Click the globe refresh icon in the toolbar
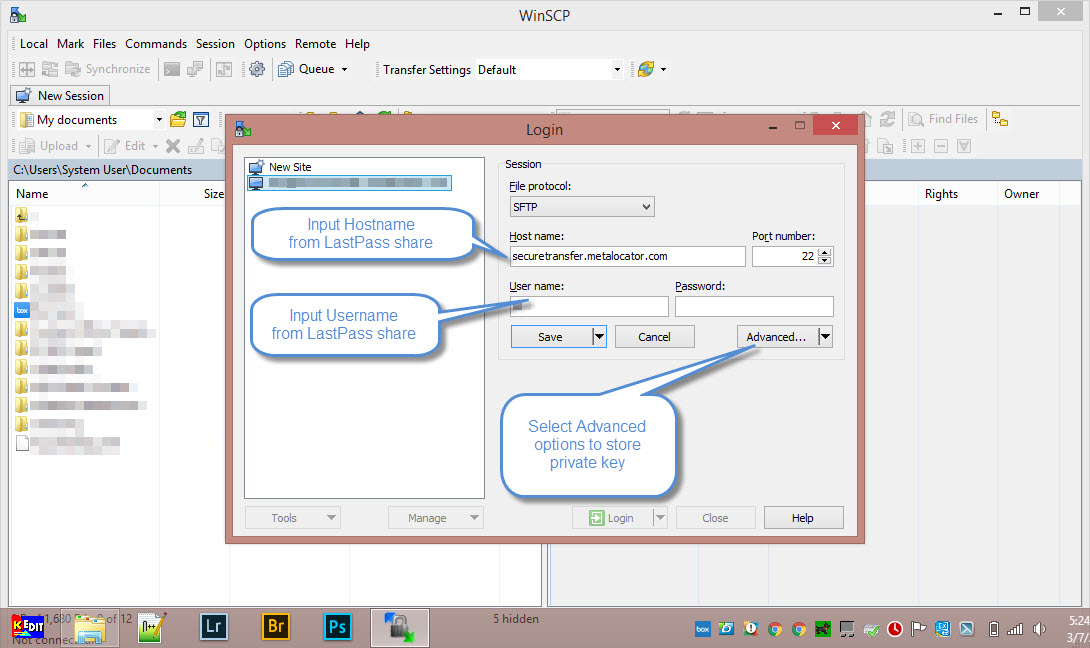Image resolution: width=1090 pixels, height=648 pixels. [x=646, y=69]
